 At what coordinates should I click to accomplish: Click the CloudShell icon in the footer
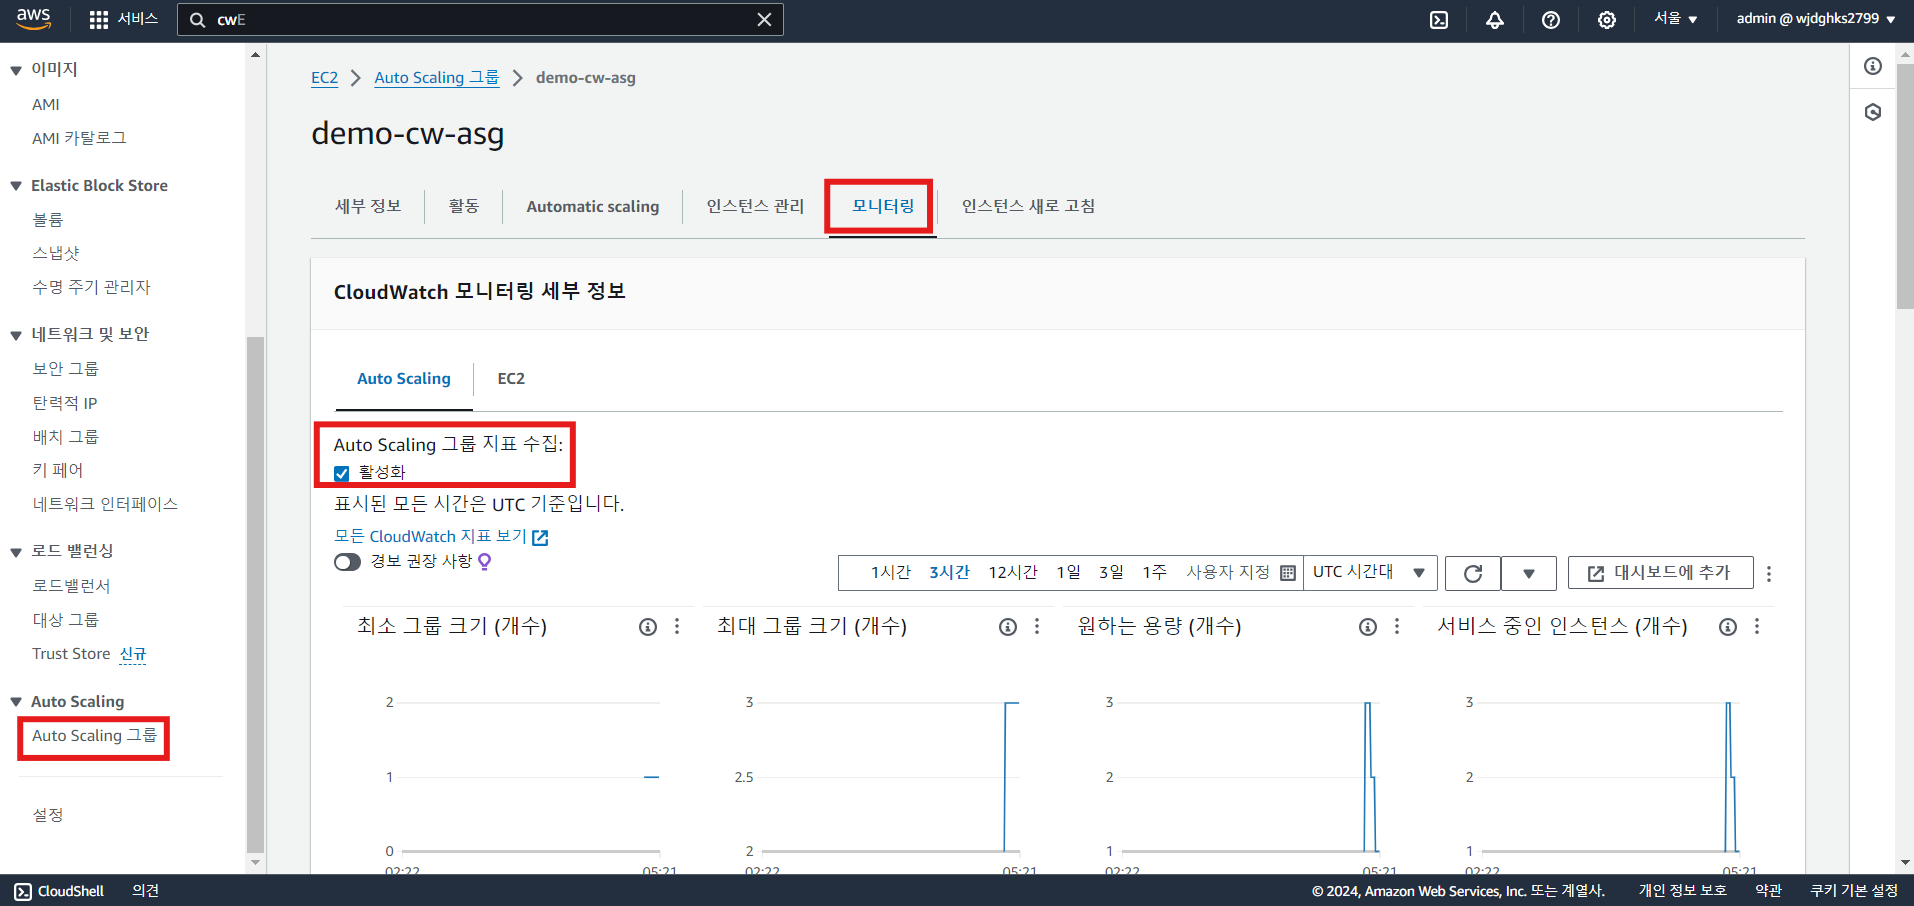click(x=23, y=891)
